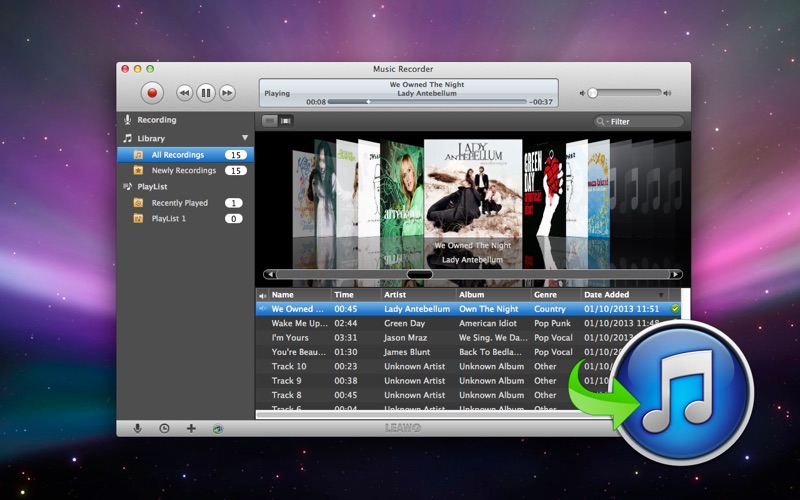Seek within the song progress bar

pos(427,102)
